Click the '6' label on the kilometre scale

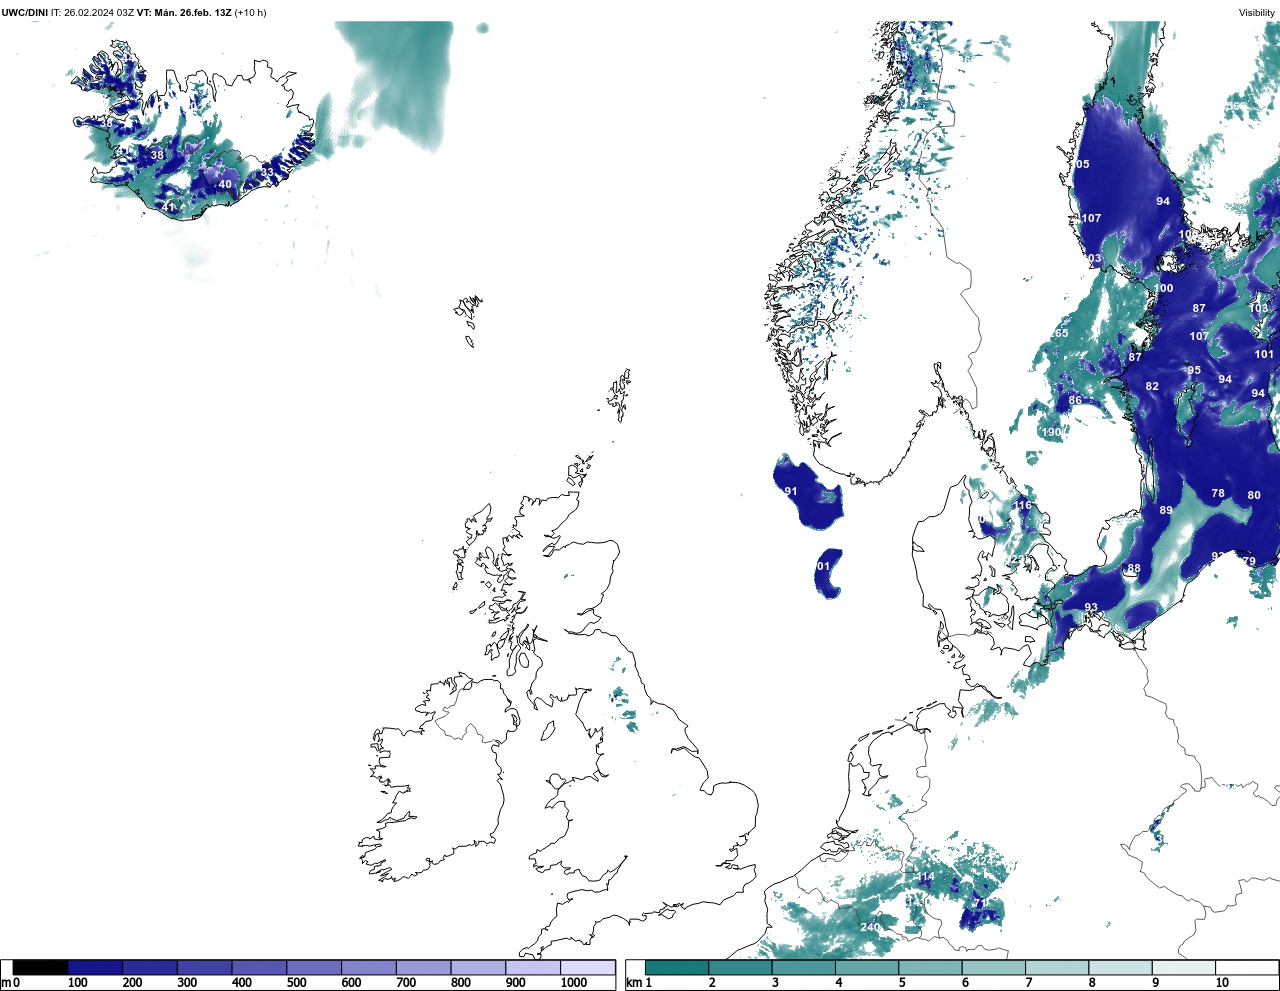[965, 983]
